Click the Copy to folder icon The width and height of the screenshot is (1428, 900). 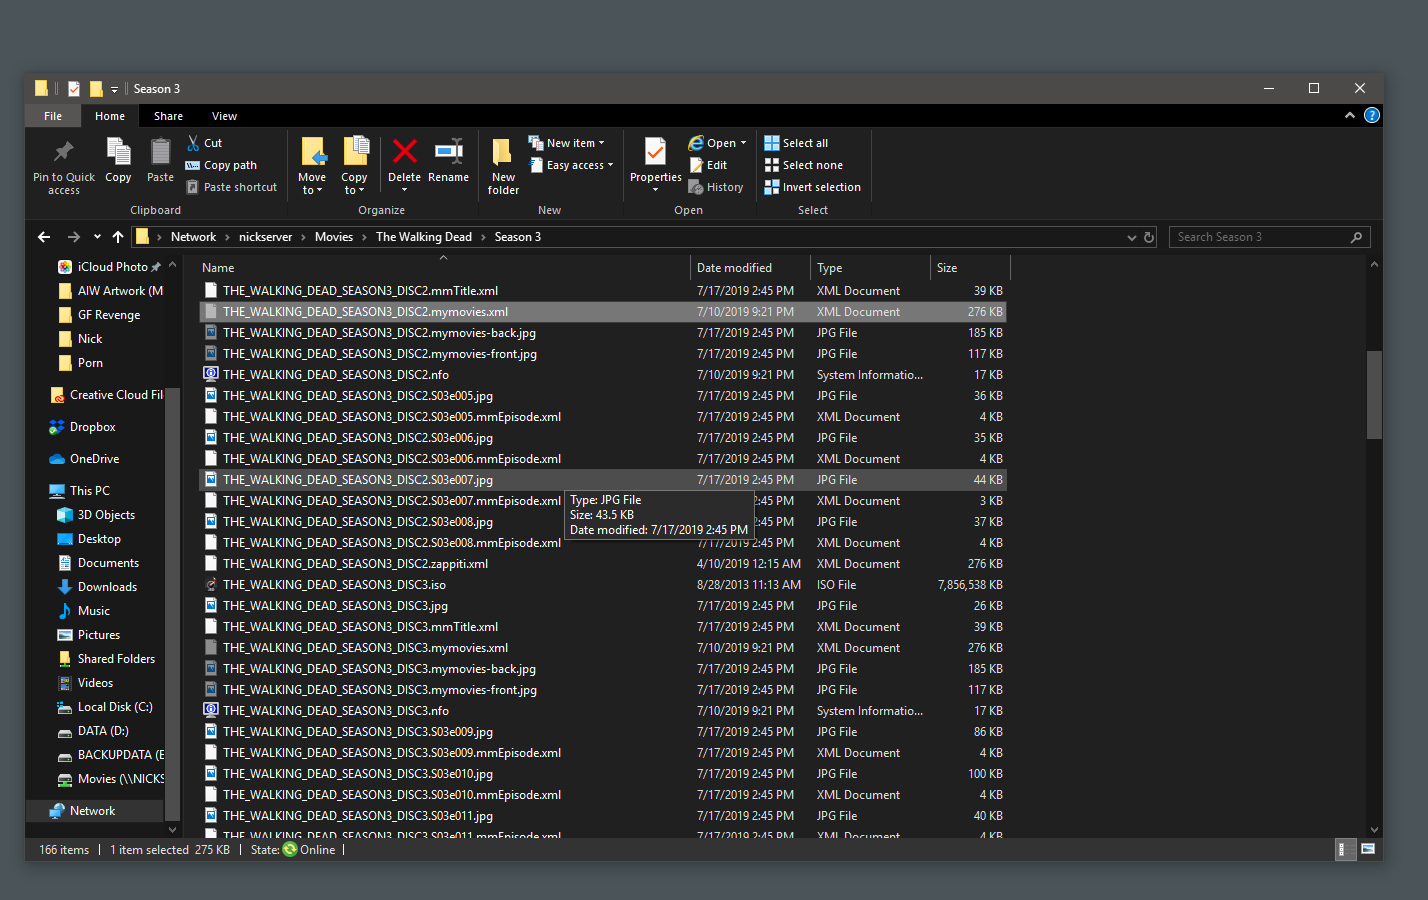pyautogui.click(x=355, y=151)
